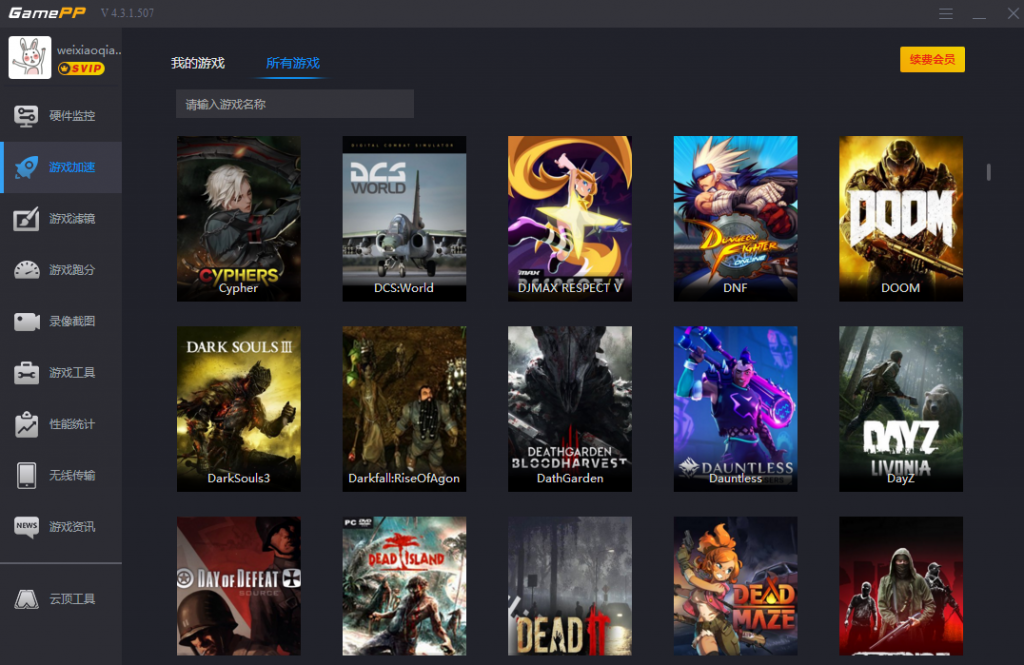The image size is (1024, 665).
Task: Click the 录像截图 sidebar label
Action: pos(72,321)
